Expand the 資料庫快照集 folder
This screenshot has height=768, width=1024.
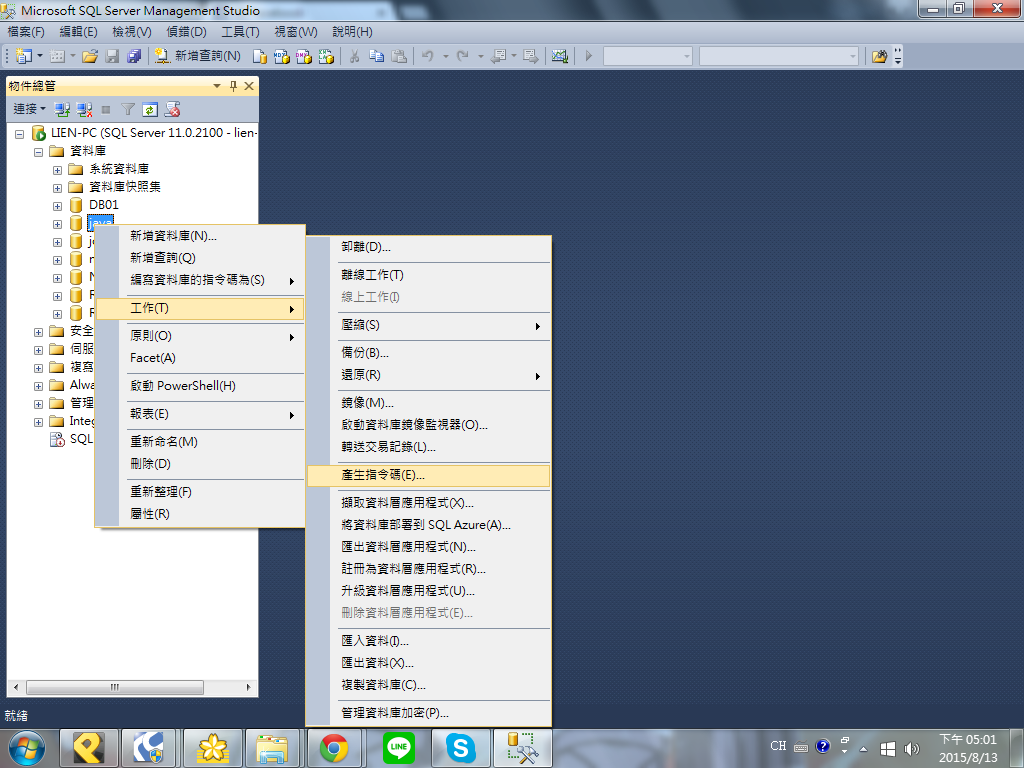pyautogui.click(x=57, y=188)
